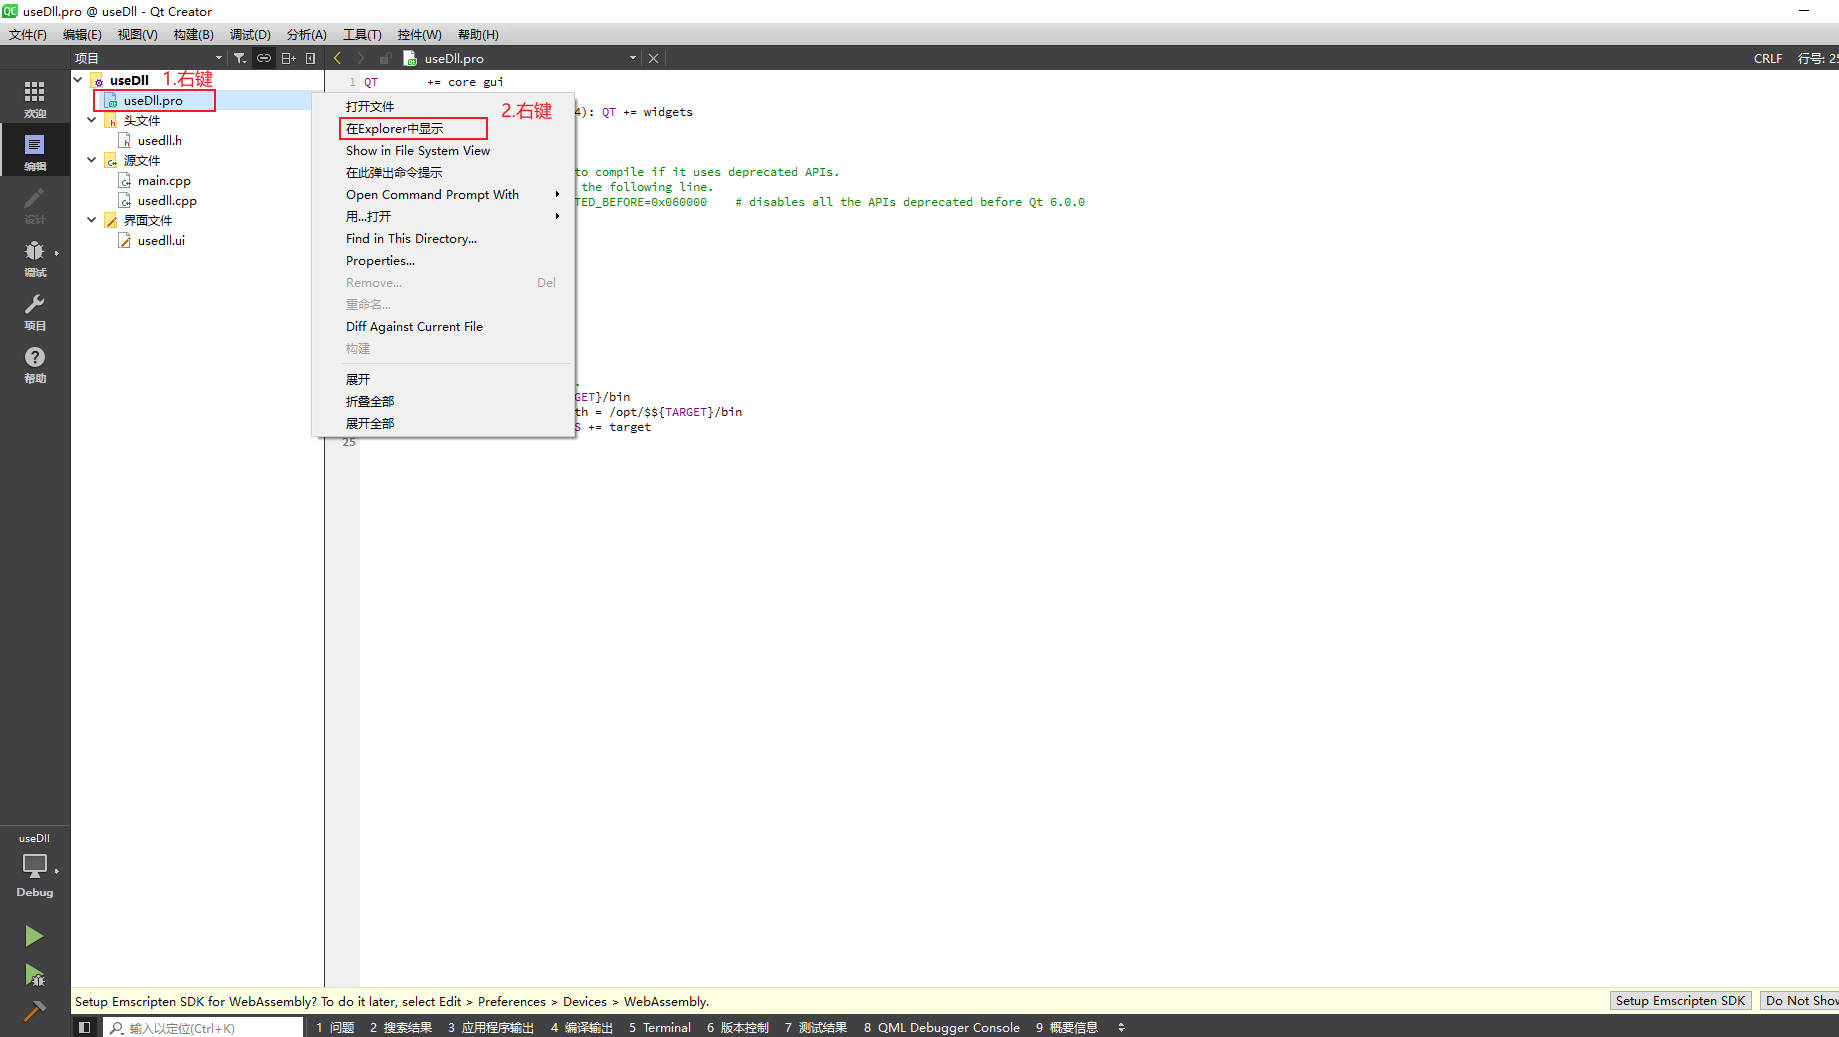
Task: Open the 调试(D) menu
Action: coord(250,34)
